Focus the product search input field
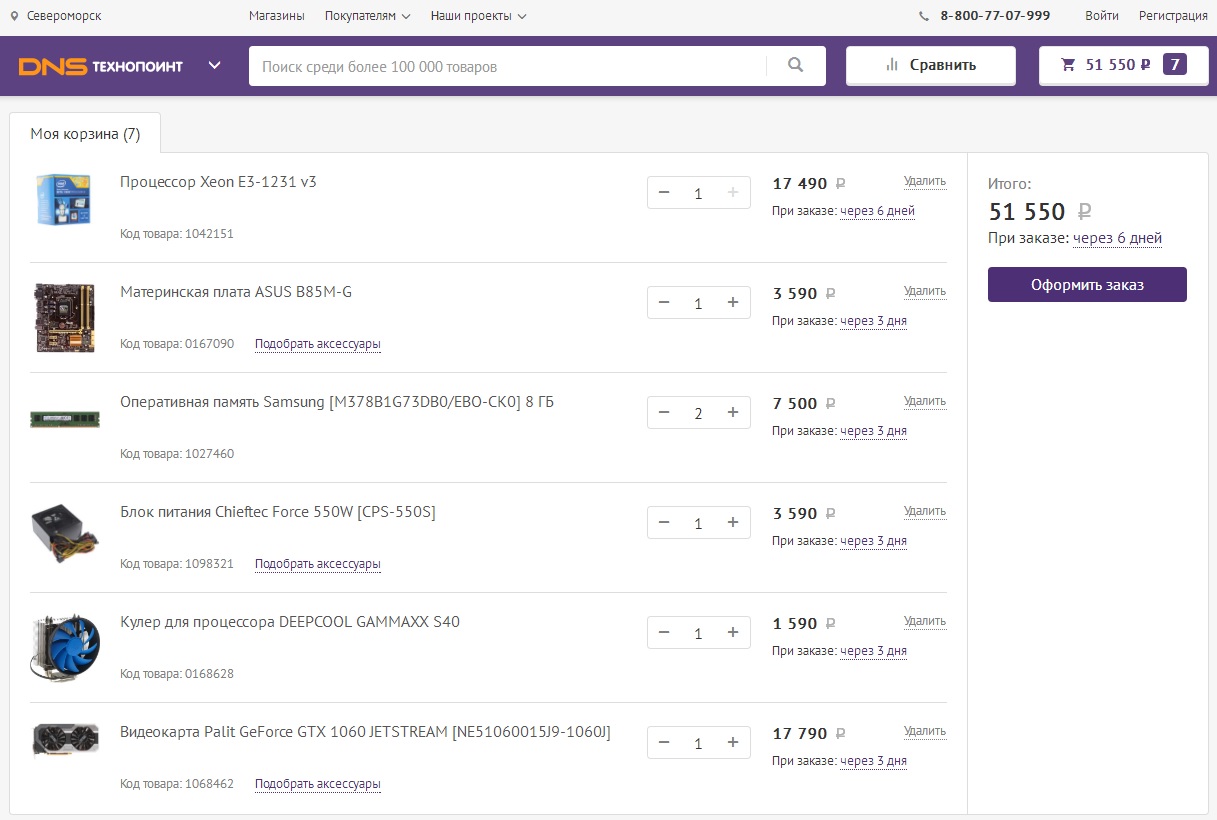1217x820 pixels. click(507, 67)
